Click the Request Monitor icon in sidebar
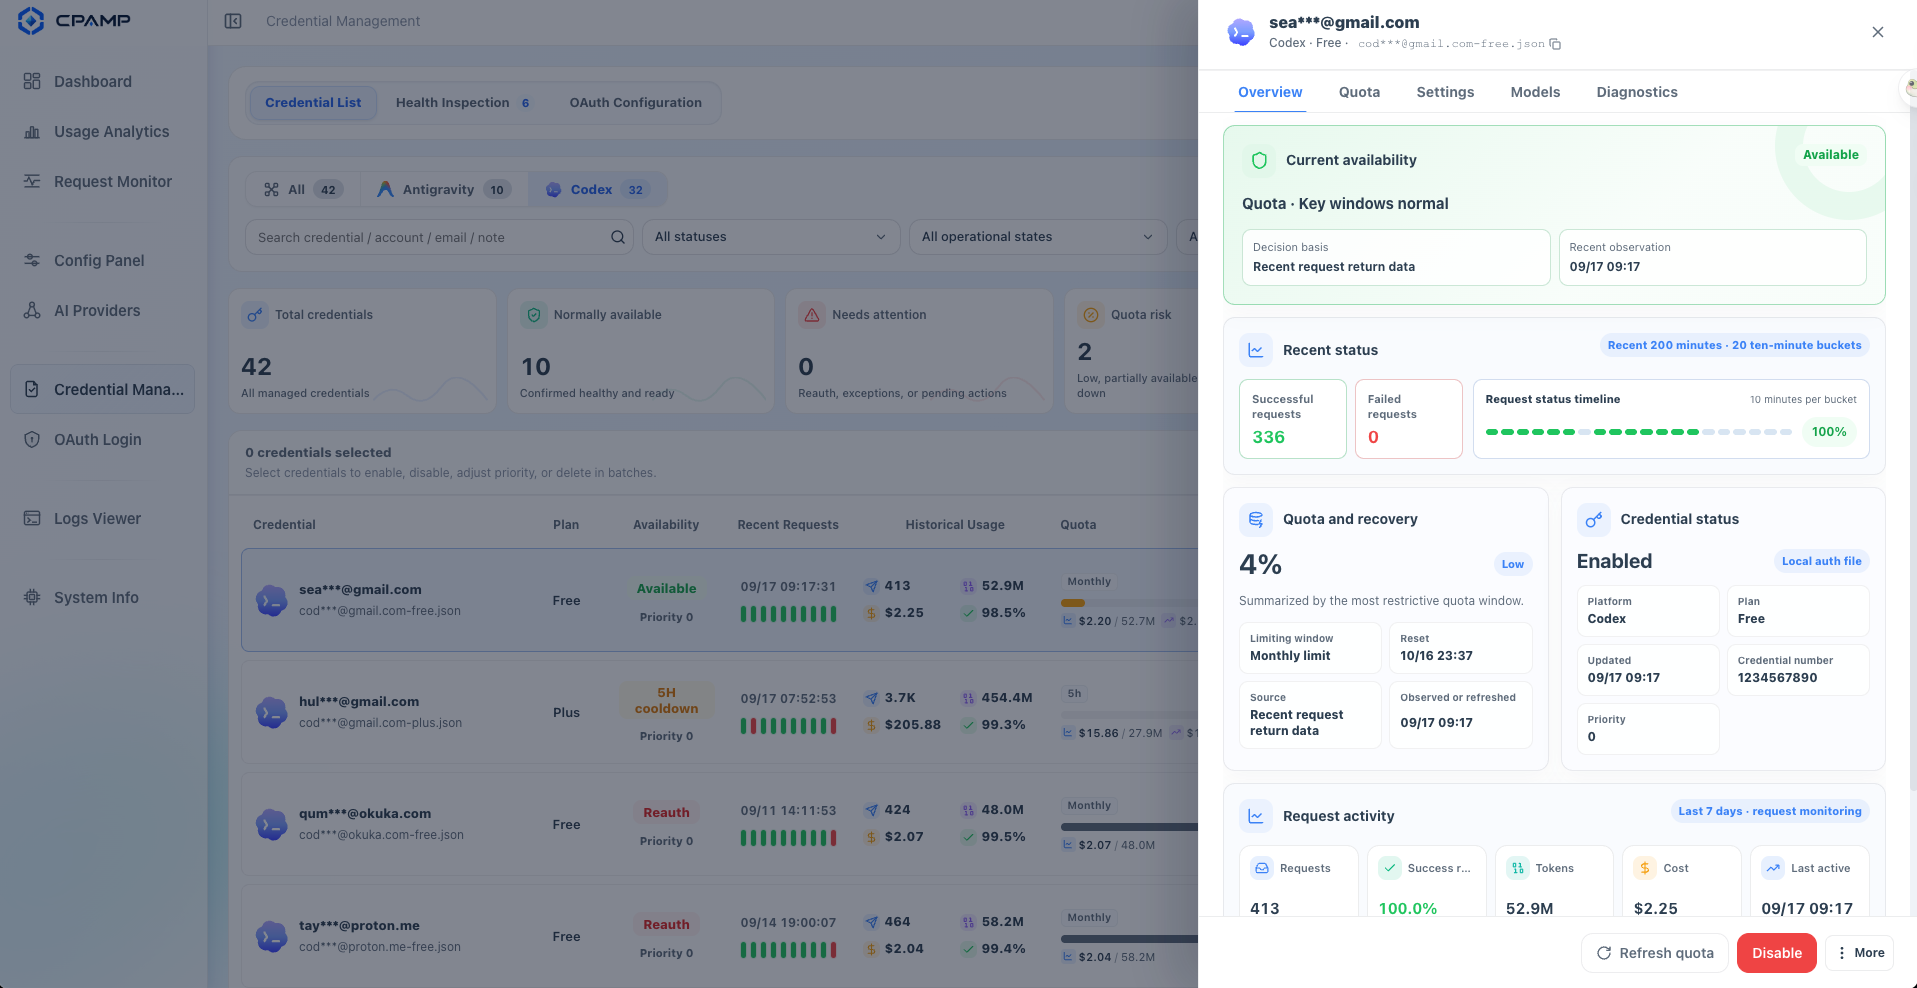Screen dimensions: 1917x988 click(x=32, y=181)
